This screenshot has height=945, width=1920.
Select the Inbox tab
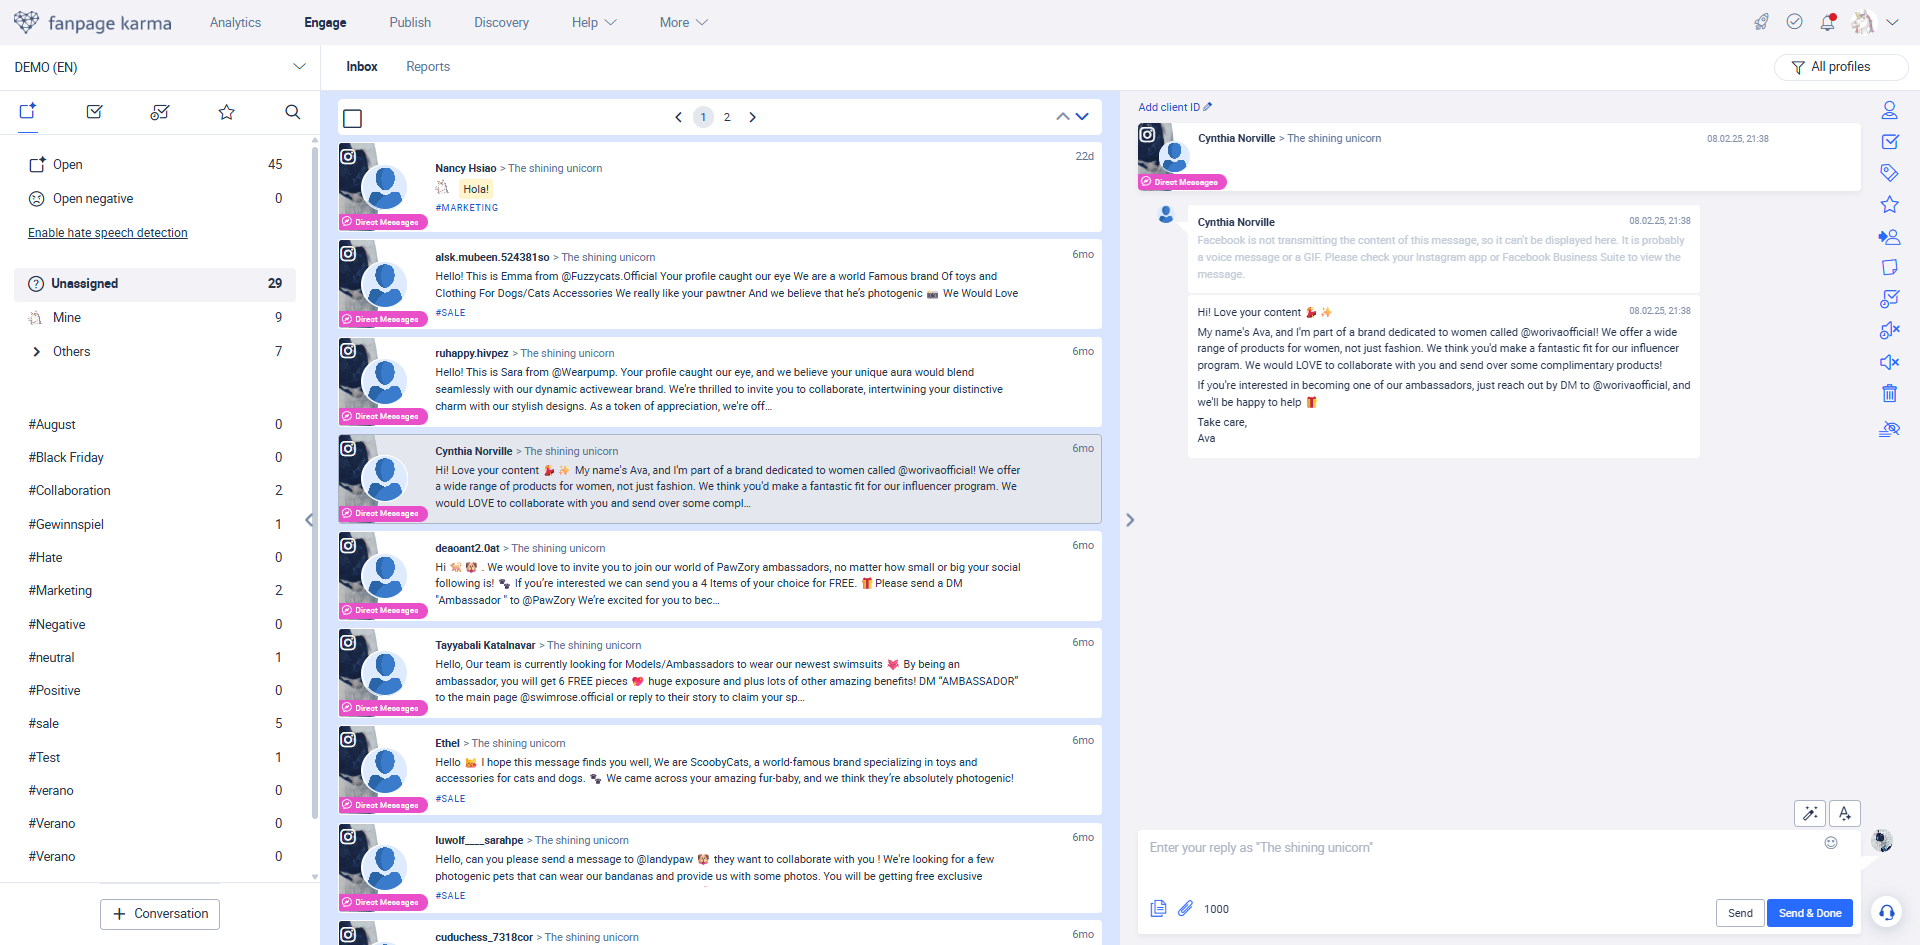362,66
